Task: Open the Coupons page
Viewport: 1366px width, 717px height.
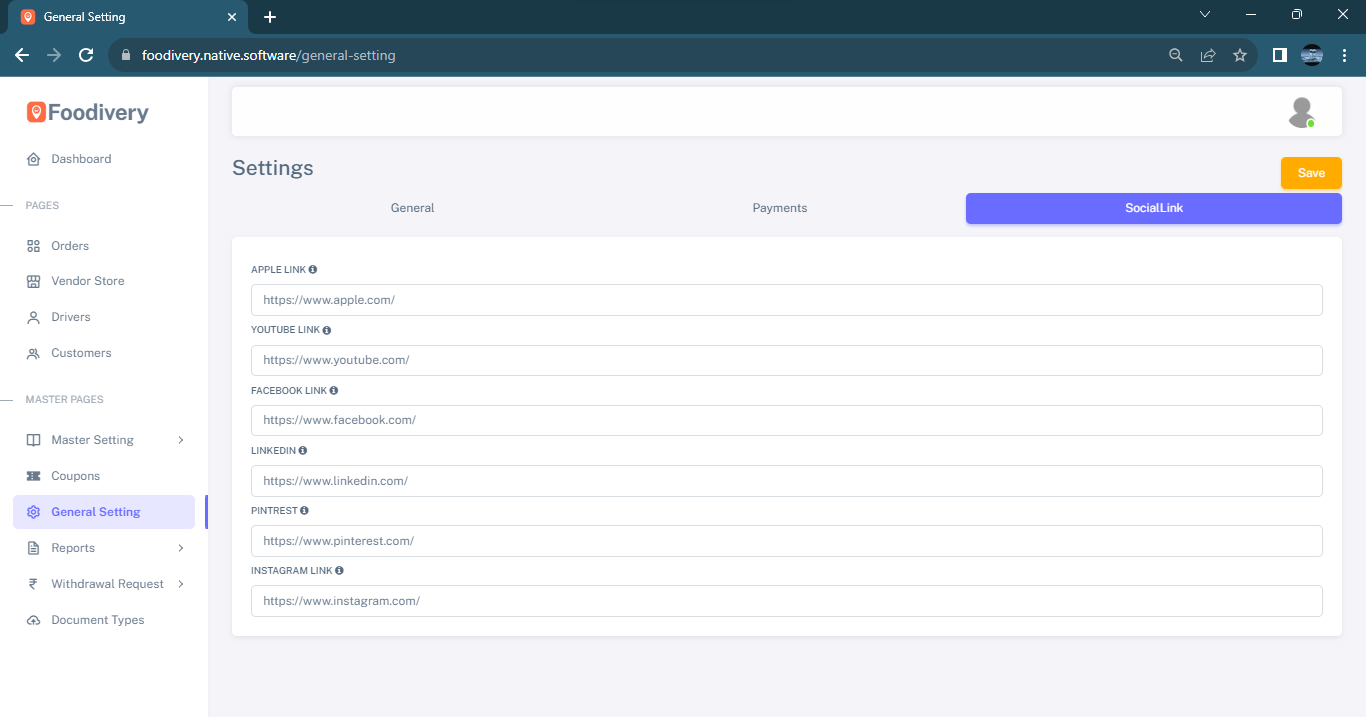Action: (x=76, y=476)
